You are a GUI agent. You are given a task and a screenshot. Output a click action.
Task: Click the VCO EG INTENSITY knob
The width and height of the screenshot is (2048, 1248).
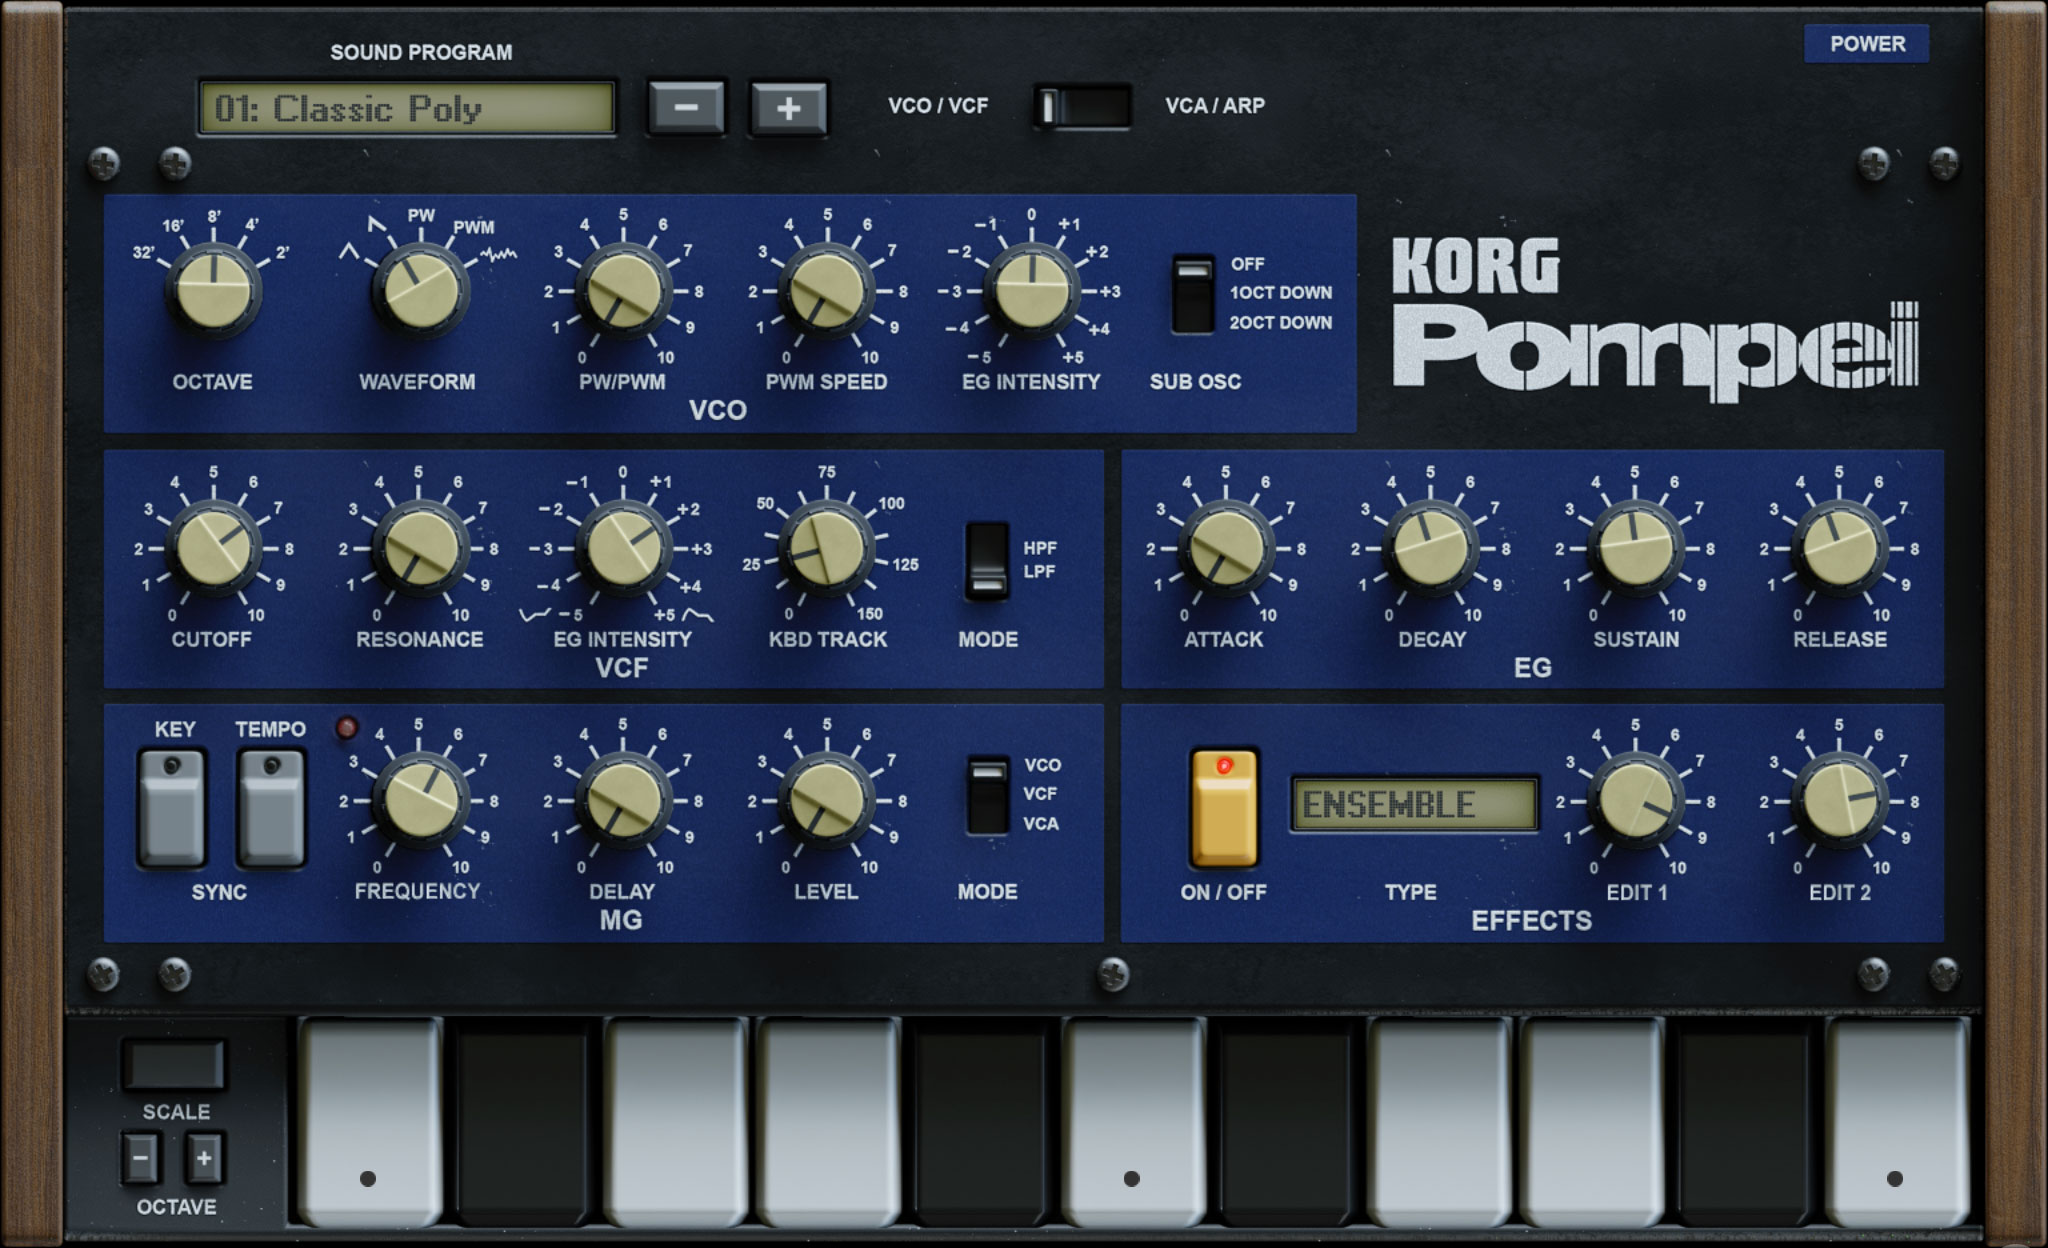pyautogui.click(x=1032, y=291)
